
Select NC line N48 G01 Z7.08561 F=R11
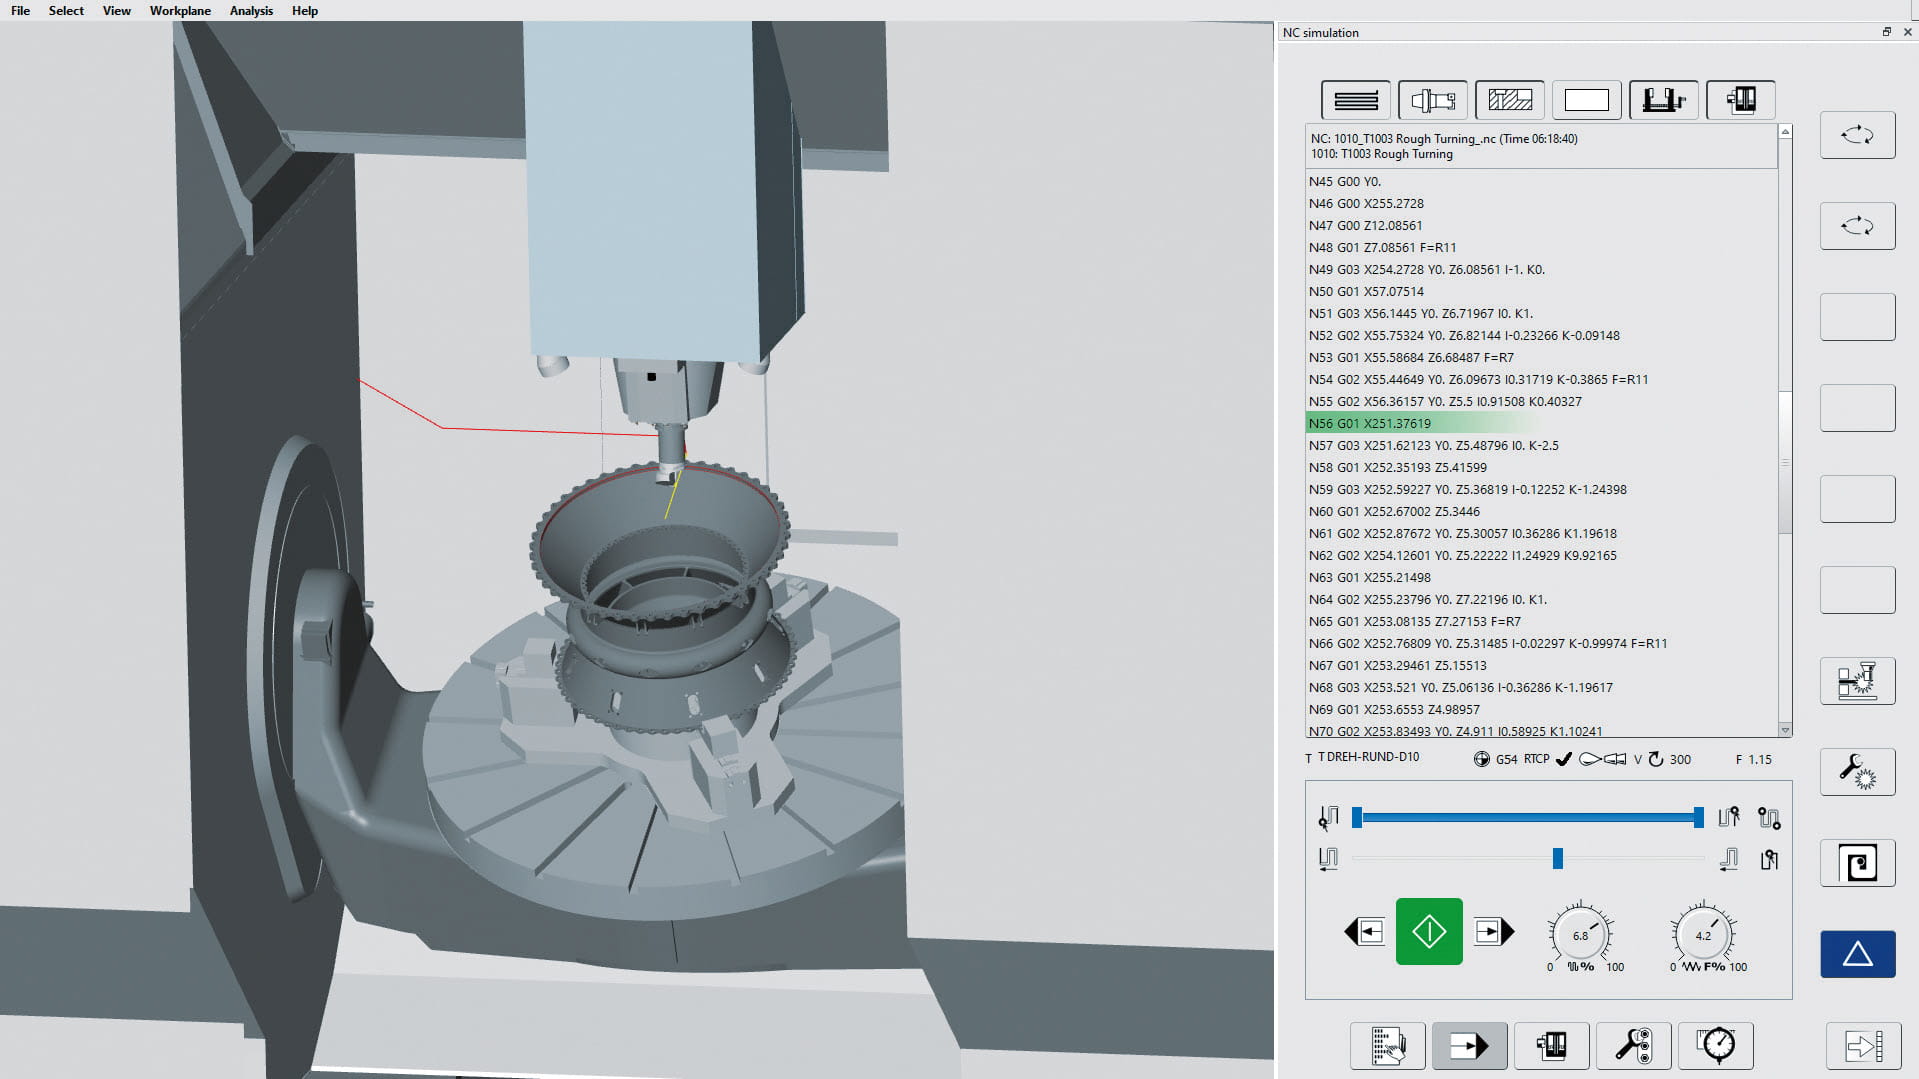click(1541, 247)
